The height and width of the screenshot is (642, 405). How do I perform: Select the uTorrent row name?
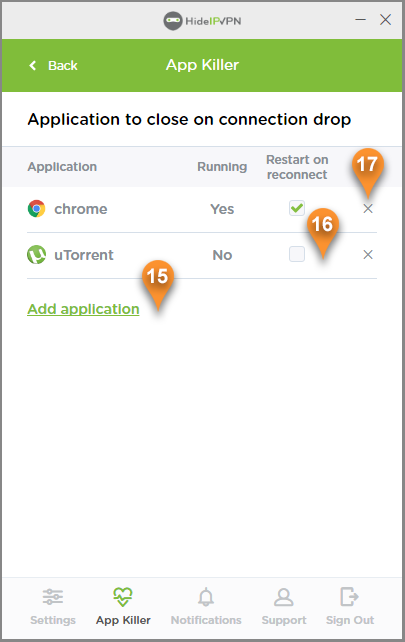pyautogui.click(x=84, y=255)
